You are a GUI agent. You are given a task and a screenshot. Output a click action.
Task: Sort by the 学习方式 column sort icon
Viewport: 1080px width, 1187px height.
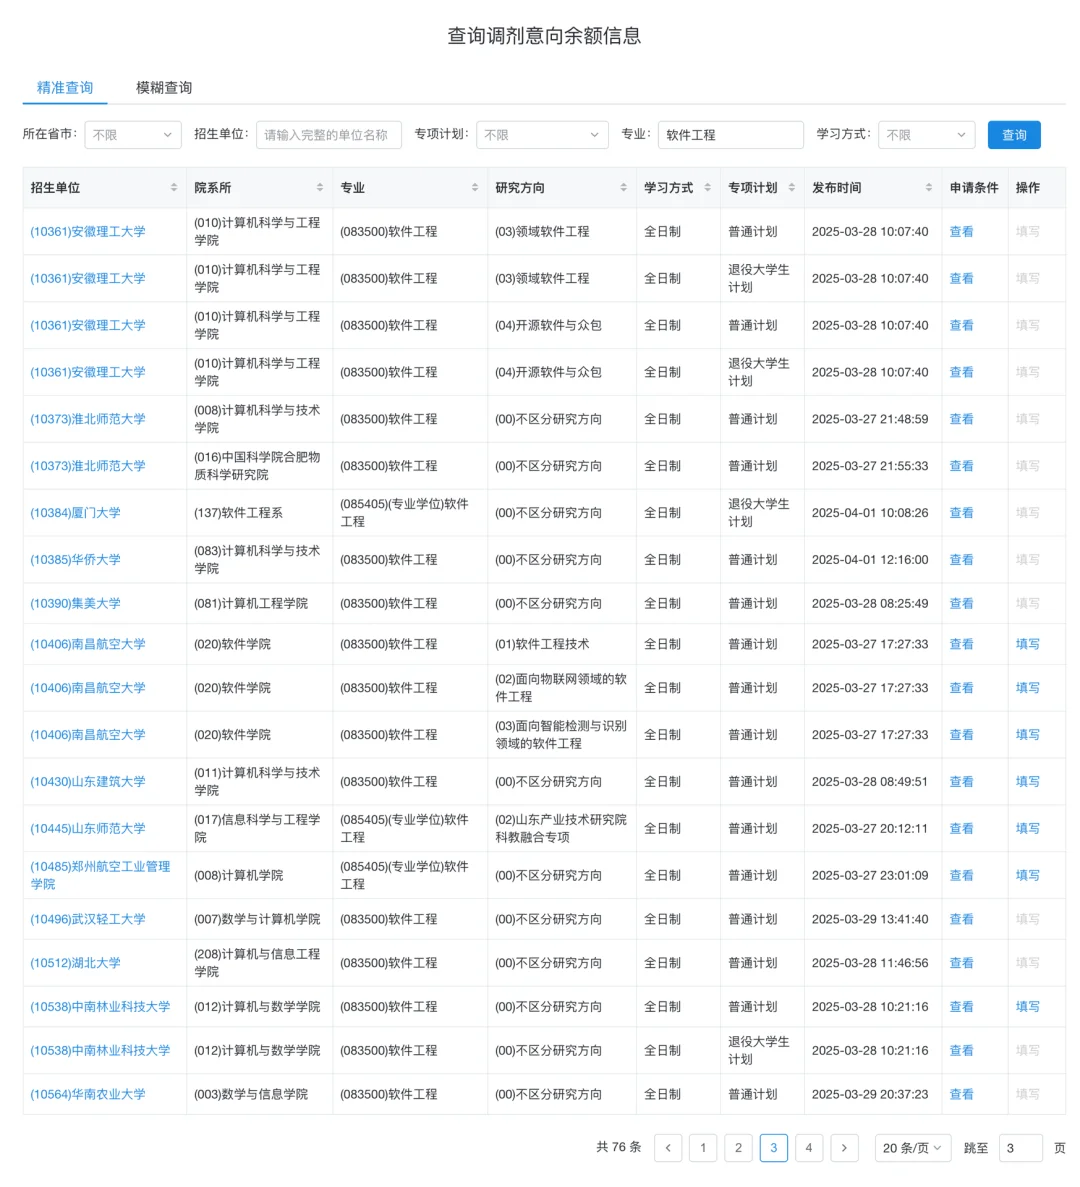(708, 188)
